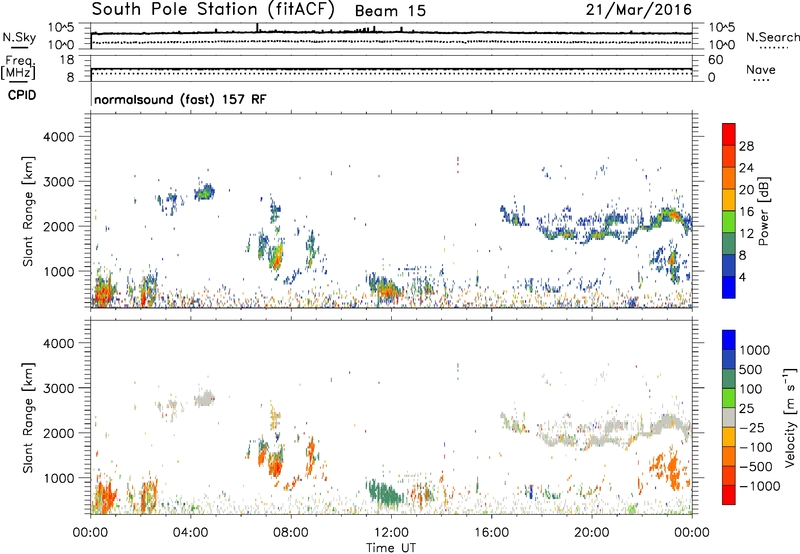This screenshot has width=800, height=554.
Task: Click the red top segment of Power color bar
Action: point(729,134)
